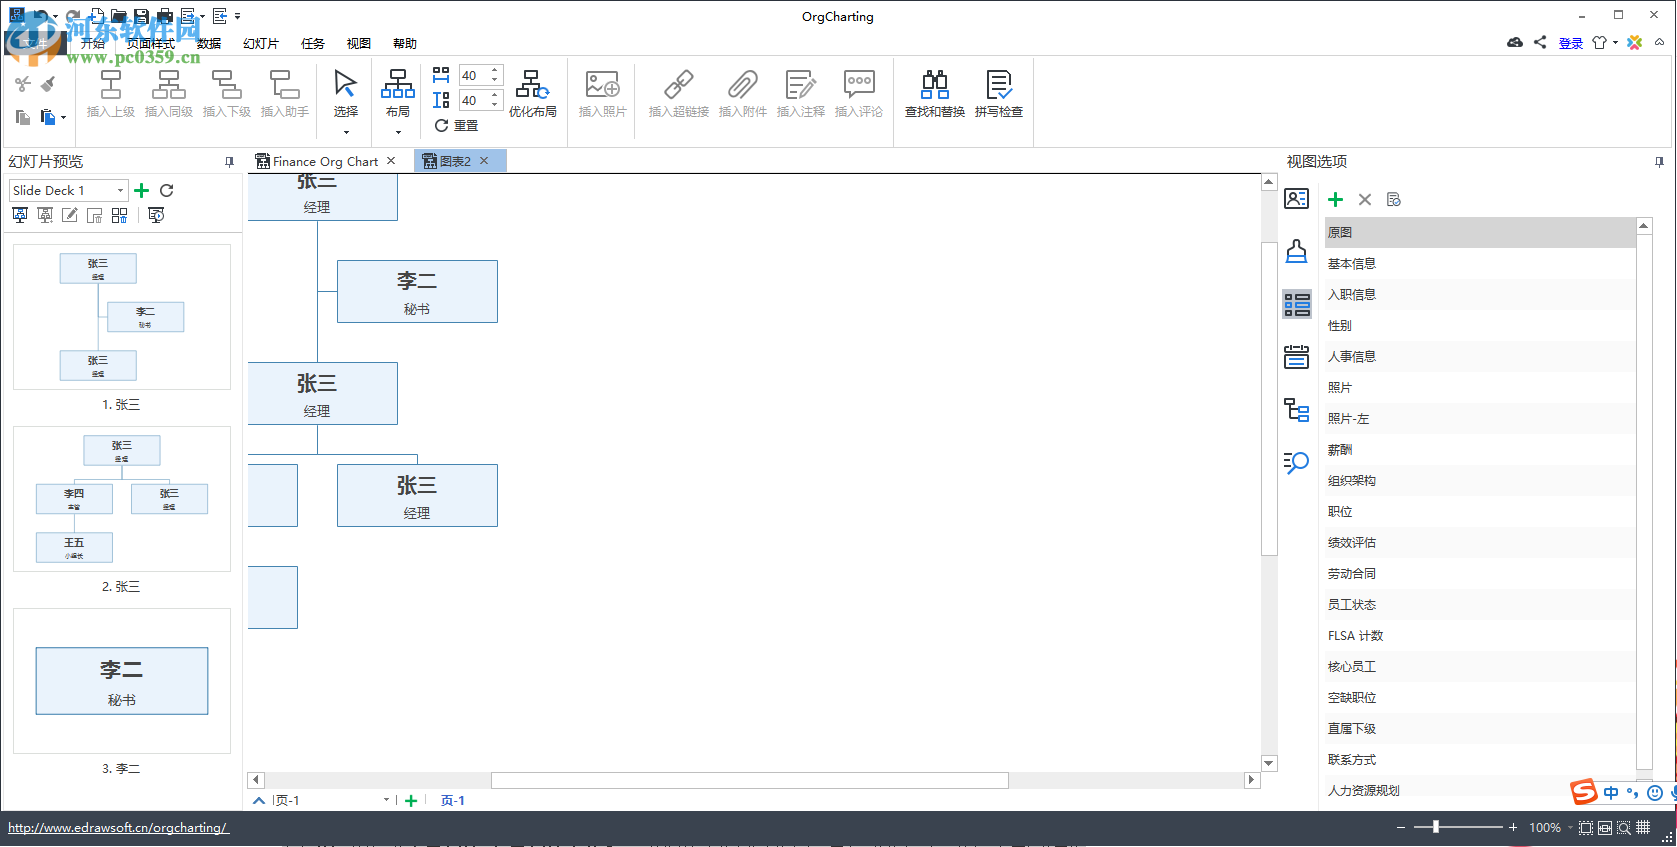Click the copy icon in clipboard group
Viewport: 1677px width, 847px height.
pos(23,117)
